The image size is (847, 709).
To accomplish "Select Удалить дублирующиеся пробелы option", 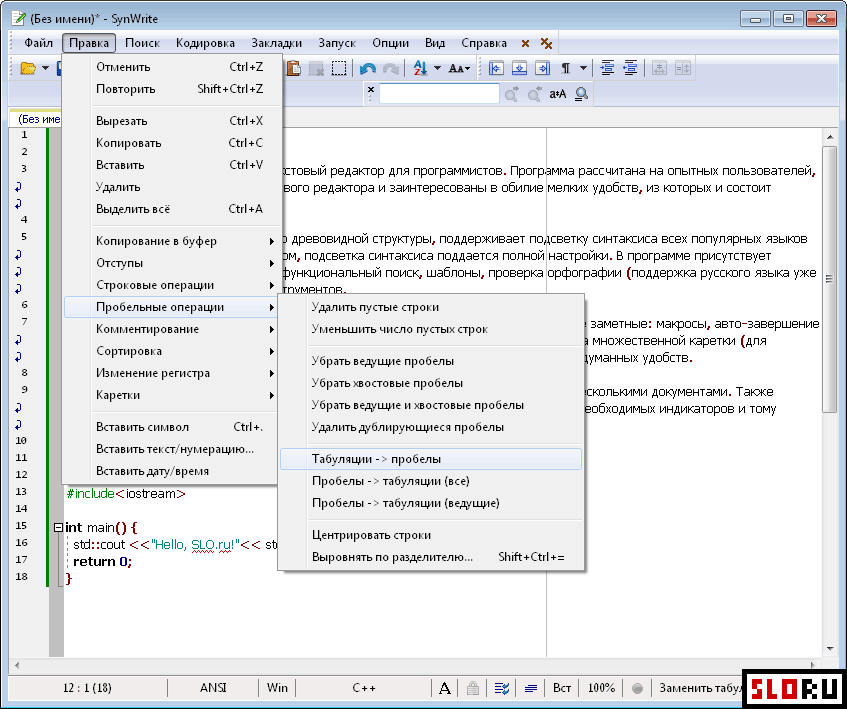I will [431, 427].
